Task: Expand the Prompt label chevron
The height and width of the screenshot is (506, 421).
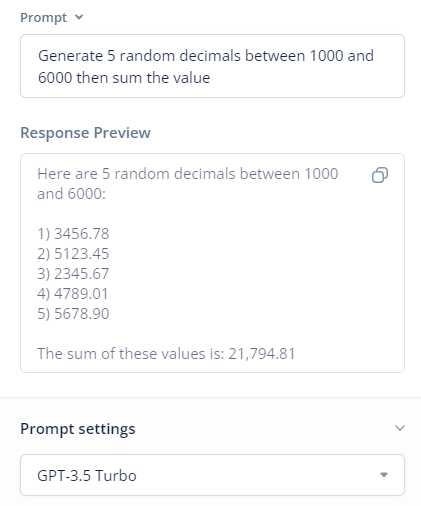Action: [79, 17]
